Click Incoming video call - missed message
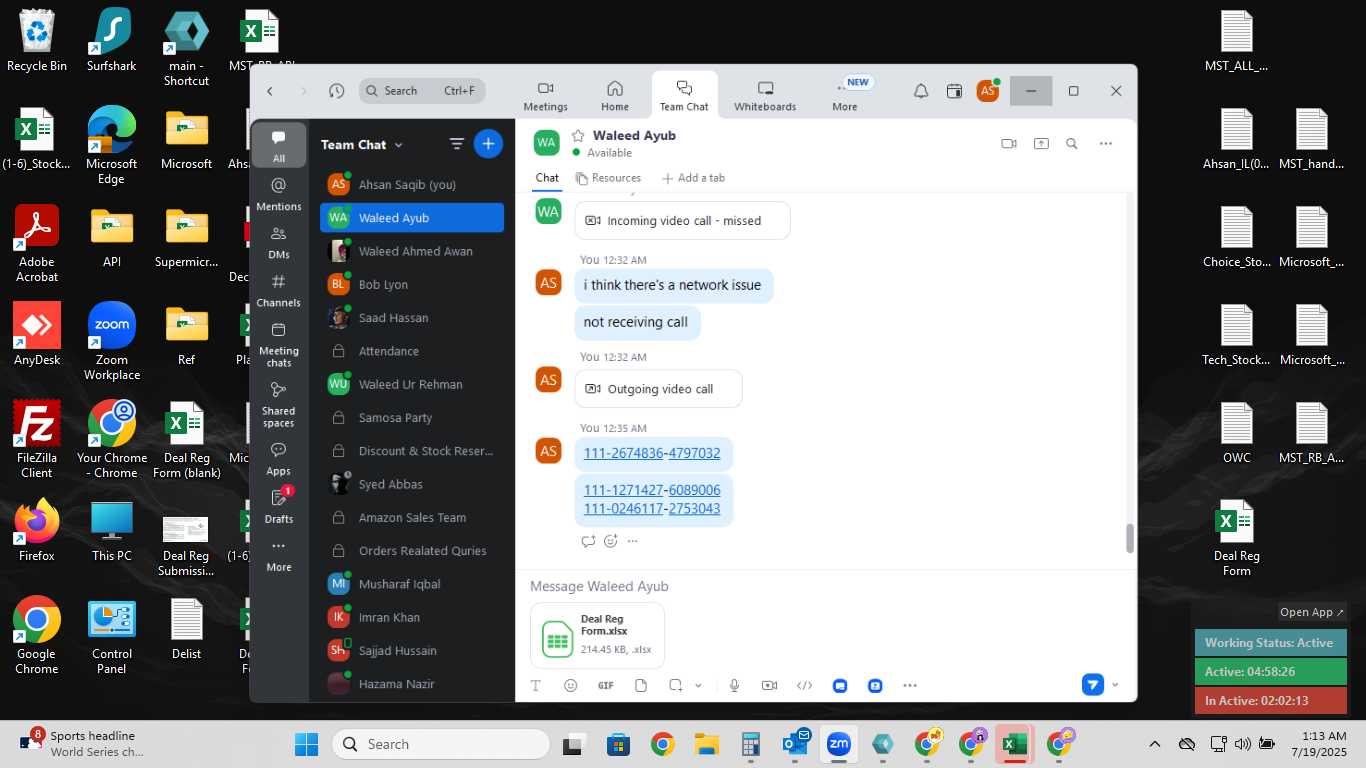1366x768 pixels. pyautogui.click(x=682, y=221)
